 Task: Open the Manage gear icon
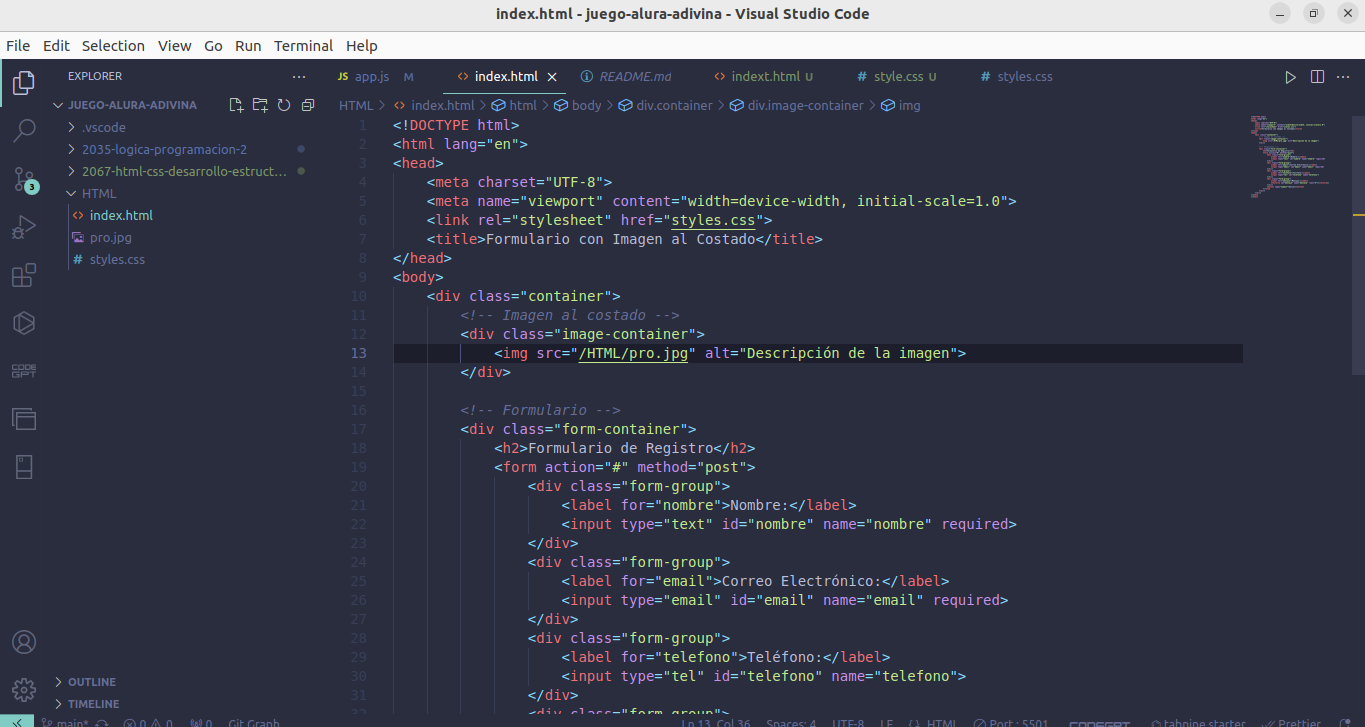click(x=24, y=690)
